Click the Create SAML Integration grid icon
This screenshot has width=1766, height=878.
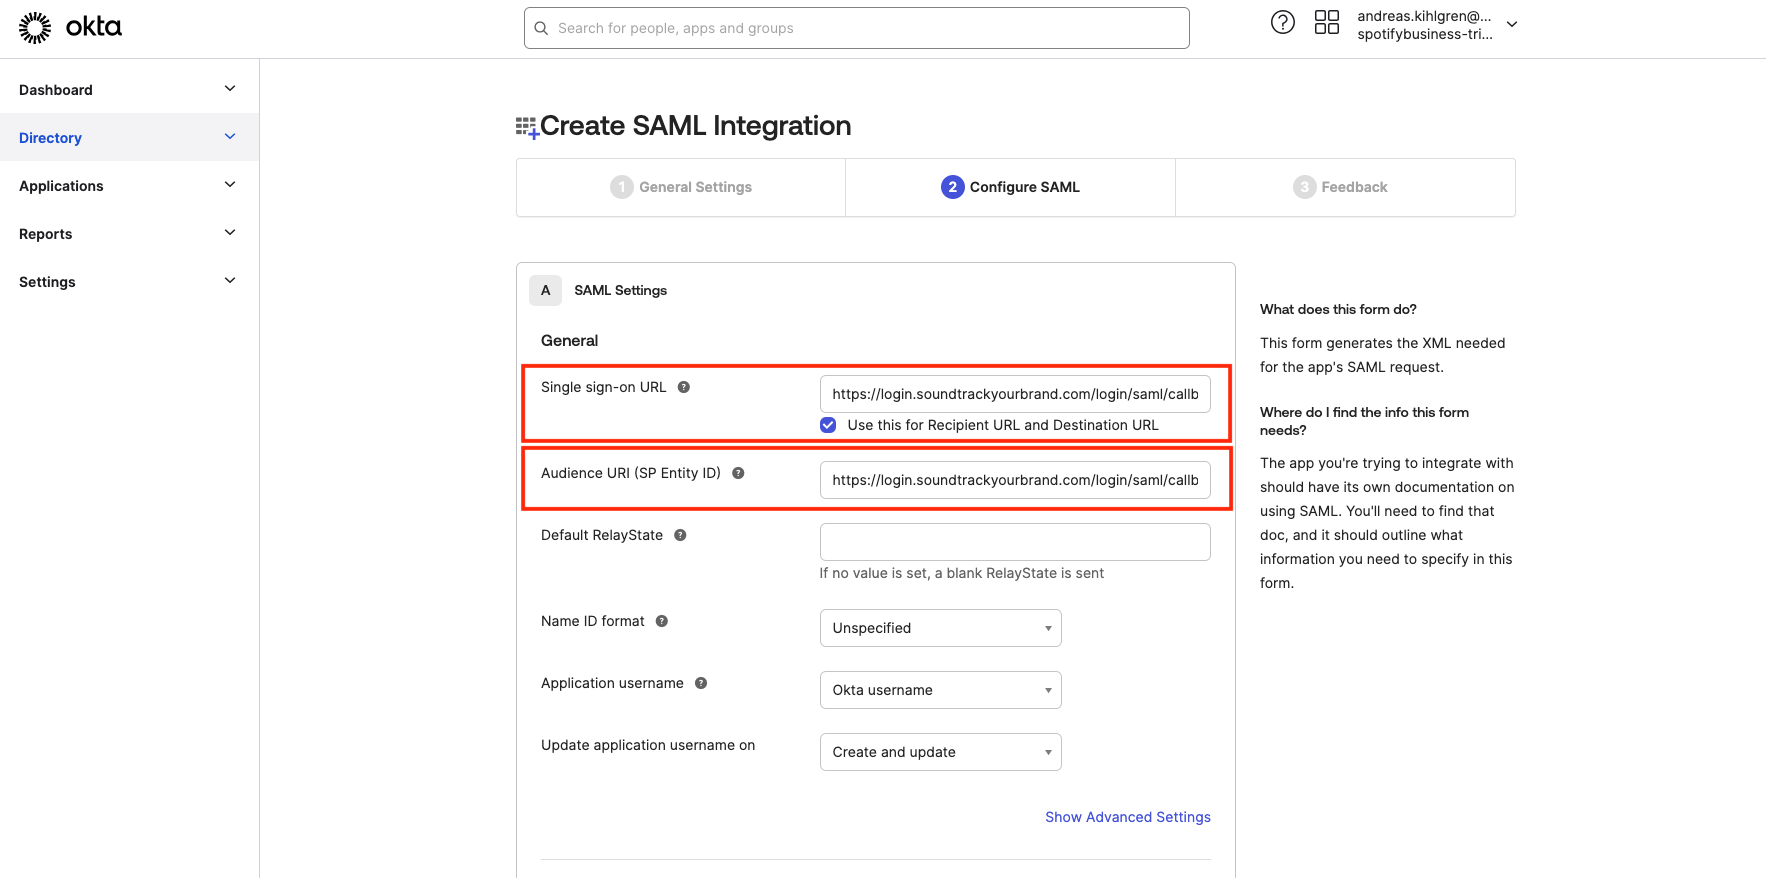pos(527,127)
